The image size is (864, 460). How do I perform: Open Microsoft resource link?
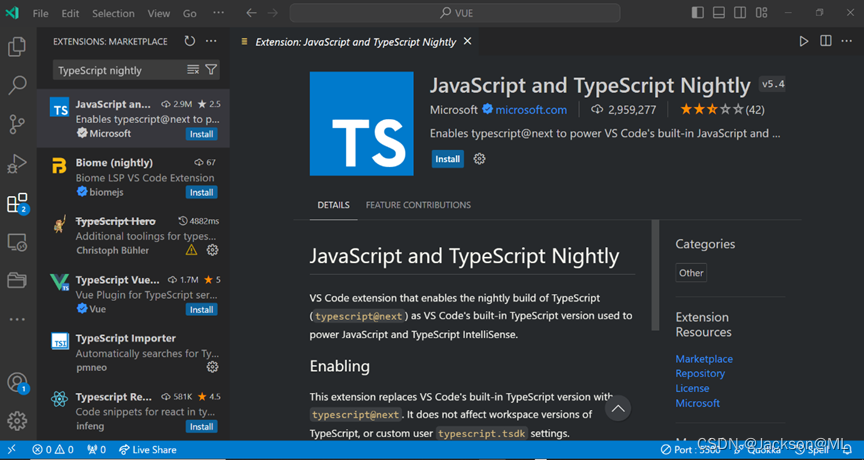[698, 403]
